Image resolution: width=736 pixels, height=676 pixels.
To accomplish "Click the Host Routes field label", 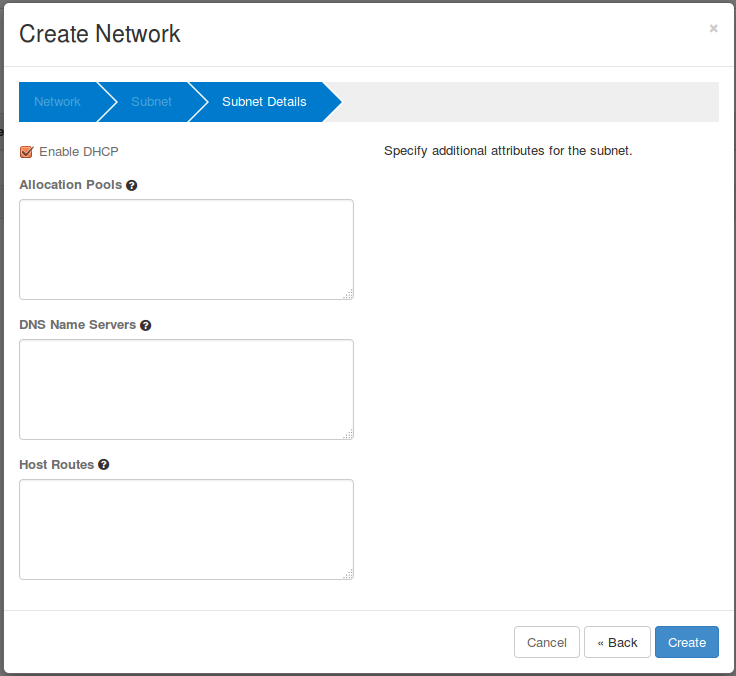I will [x=56, y=465].
